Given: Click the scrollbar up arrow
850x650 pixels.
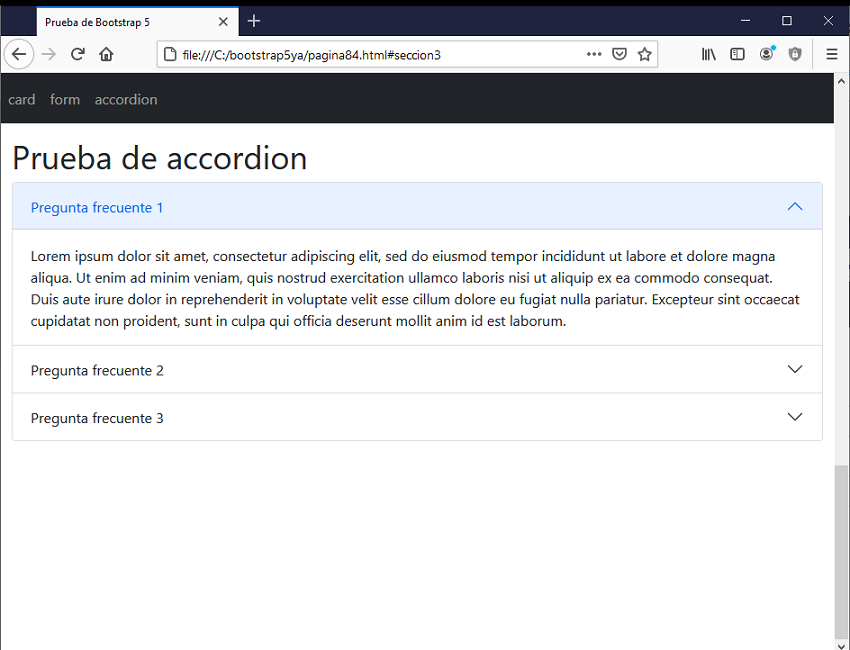Looking at the screenshot, I should 841,81.
